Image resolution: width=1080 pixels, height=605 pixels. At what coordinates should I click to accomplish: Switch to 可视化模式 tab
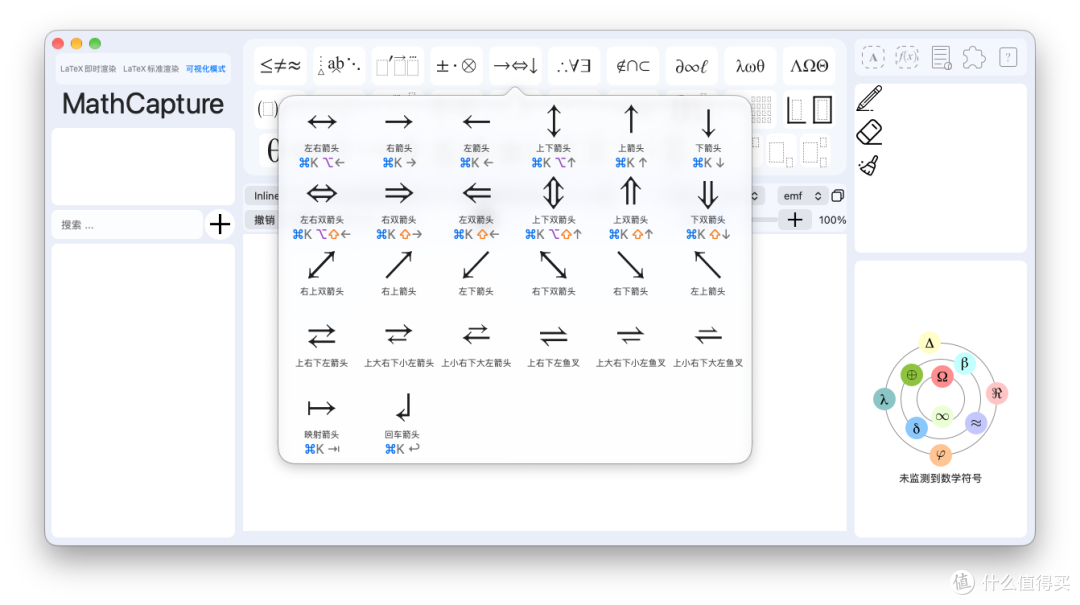pos(205,69)
